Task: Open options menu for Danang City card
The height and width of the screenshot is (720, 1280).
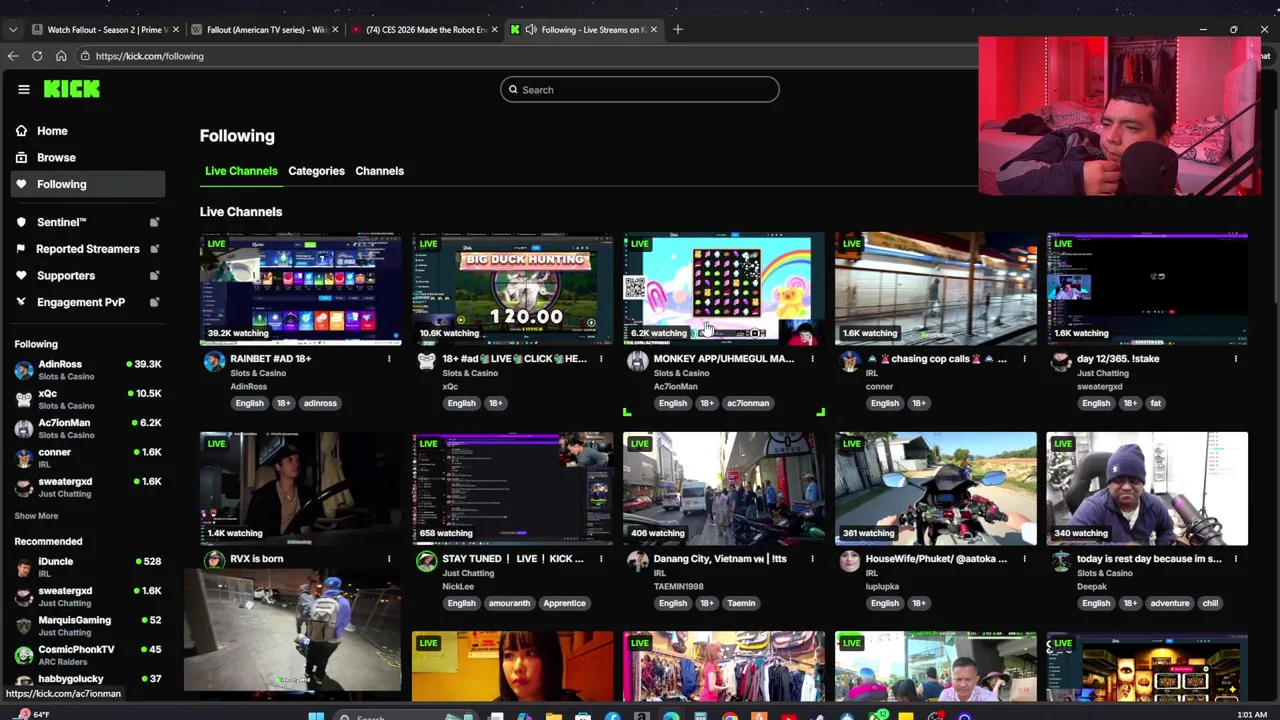Action: [x=812, y=559]
